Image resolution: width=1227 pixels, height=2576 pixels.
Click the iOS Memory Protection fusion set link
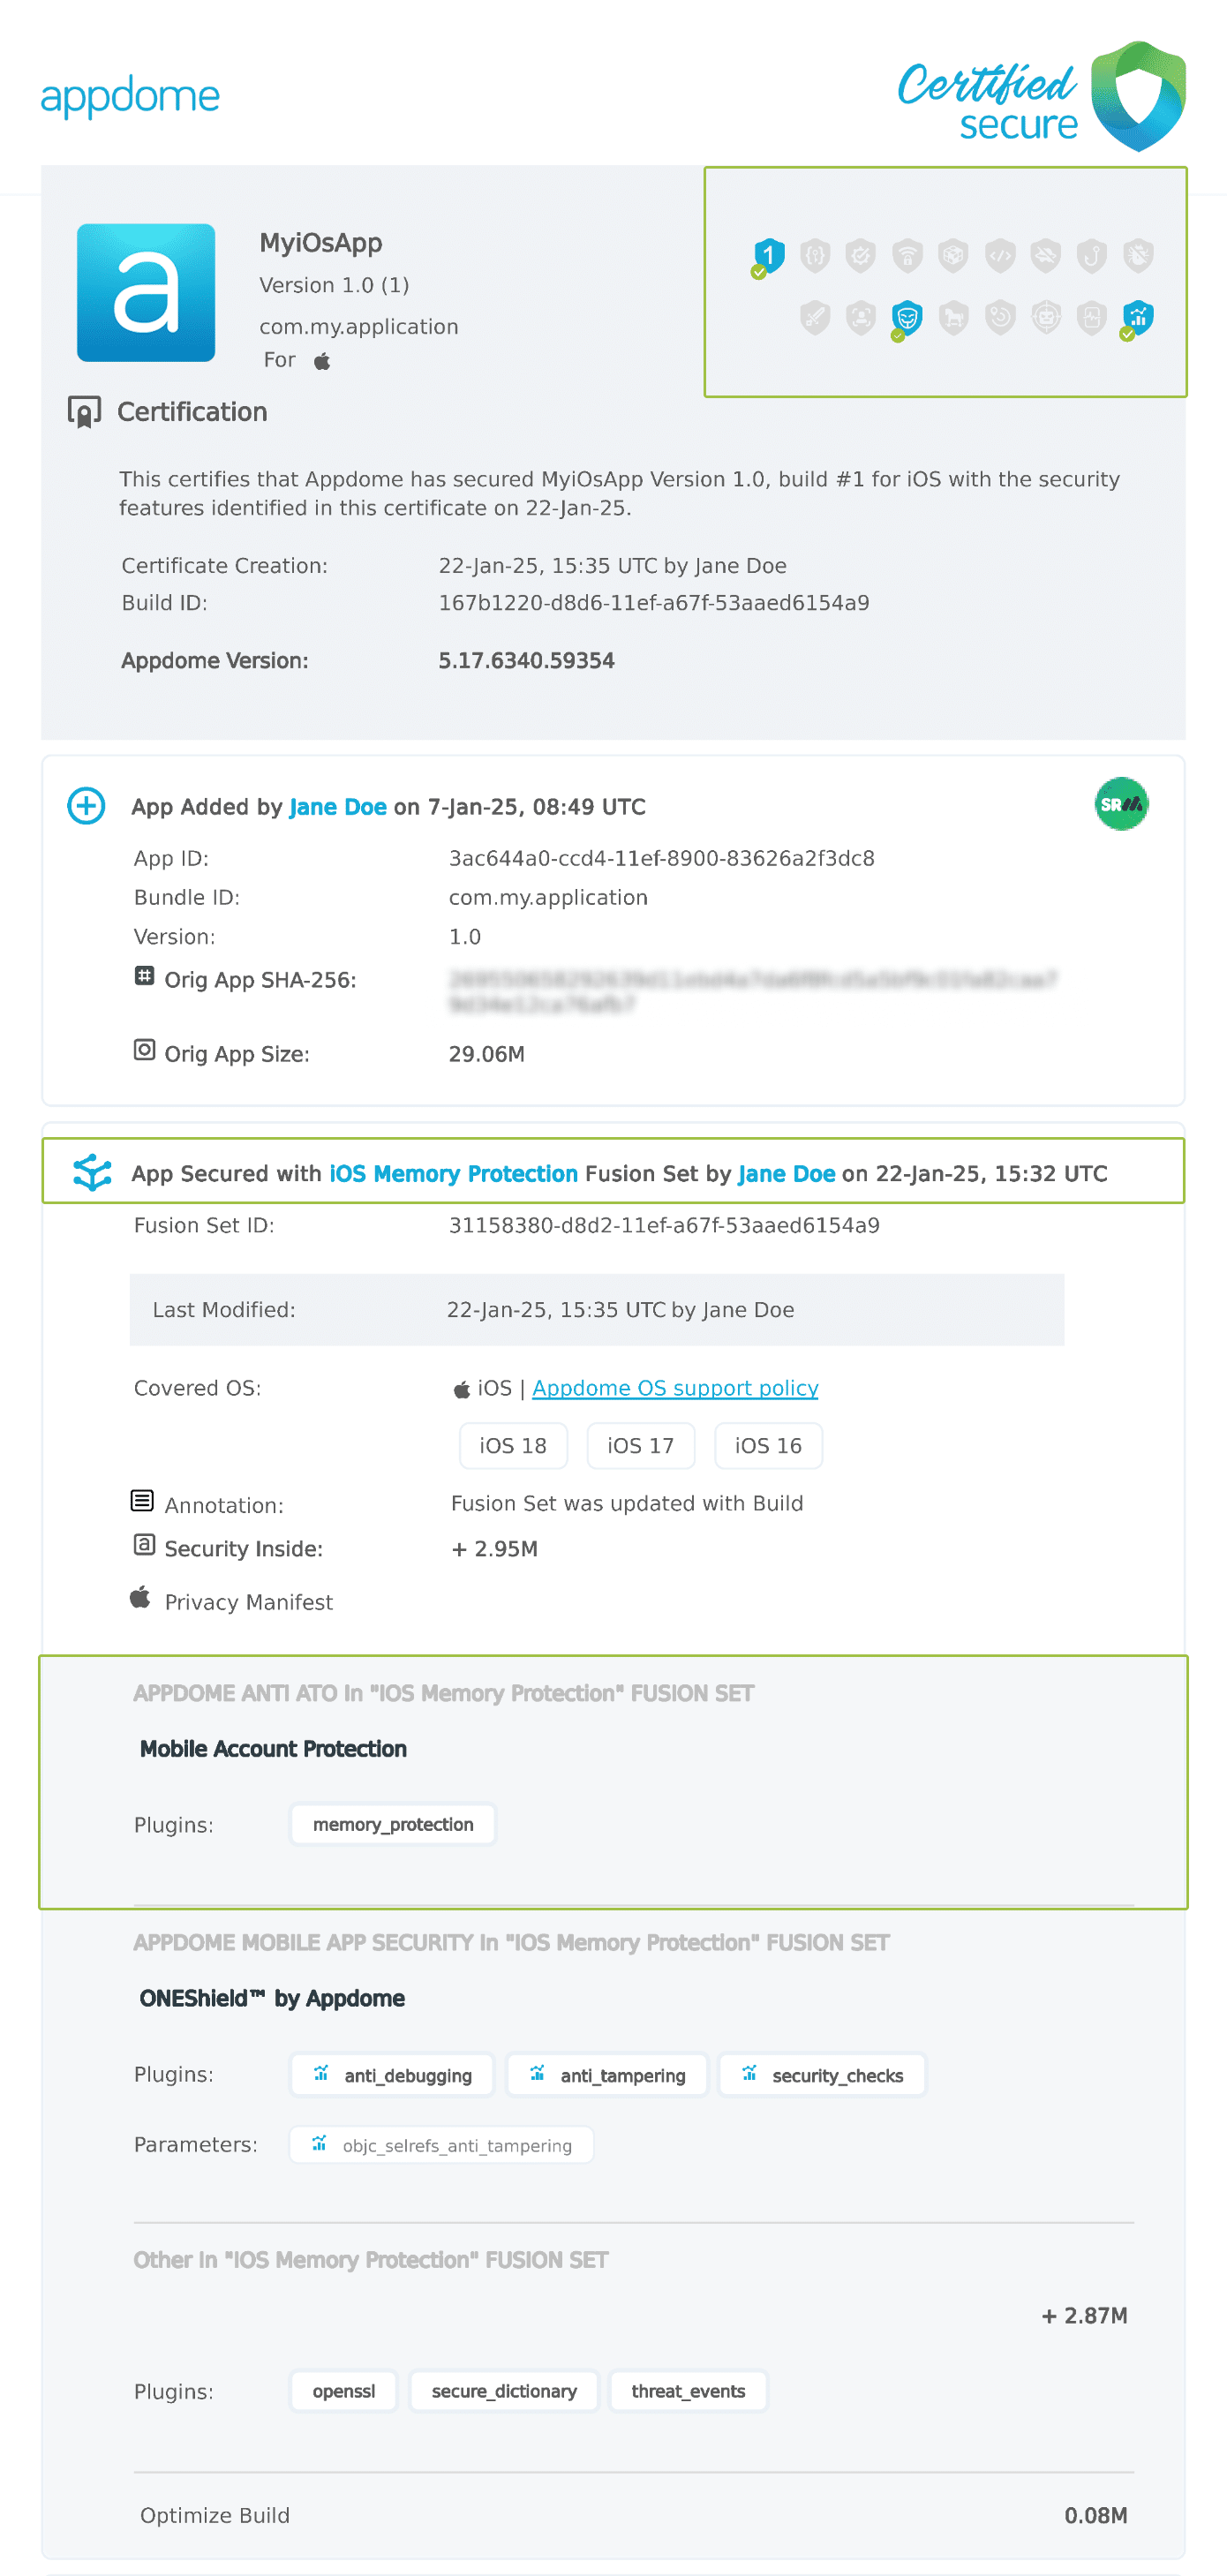pos(453,1173)
